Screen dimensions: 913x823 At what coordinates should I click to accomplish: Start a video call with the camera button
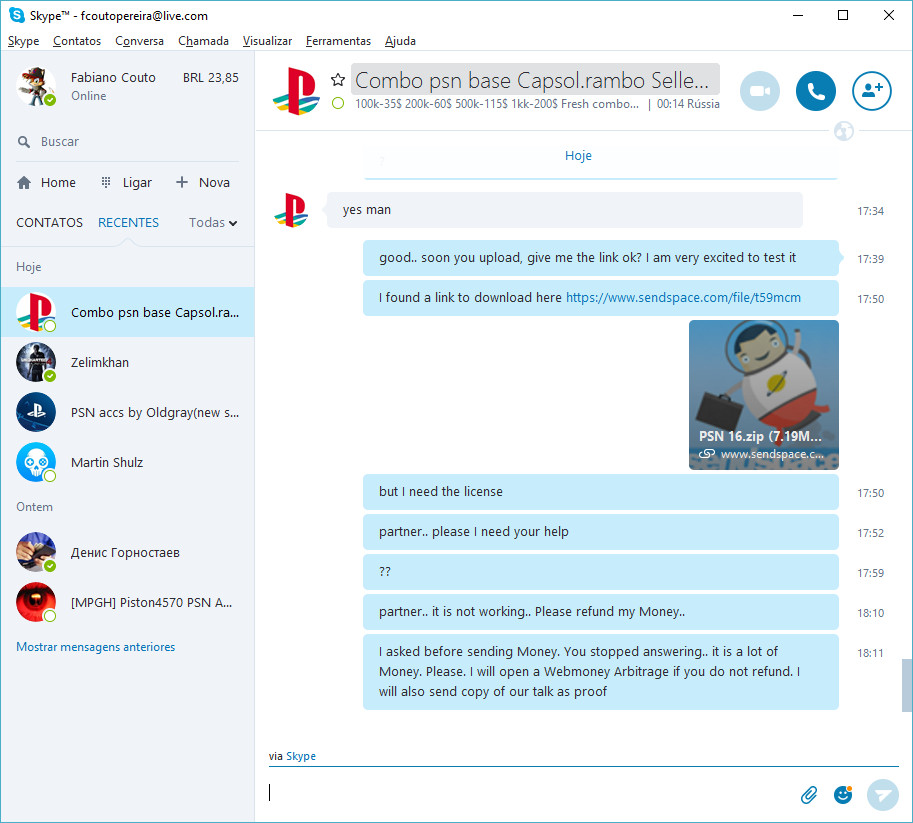point(759,91)
